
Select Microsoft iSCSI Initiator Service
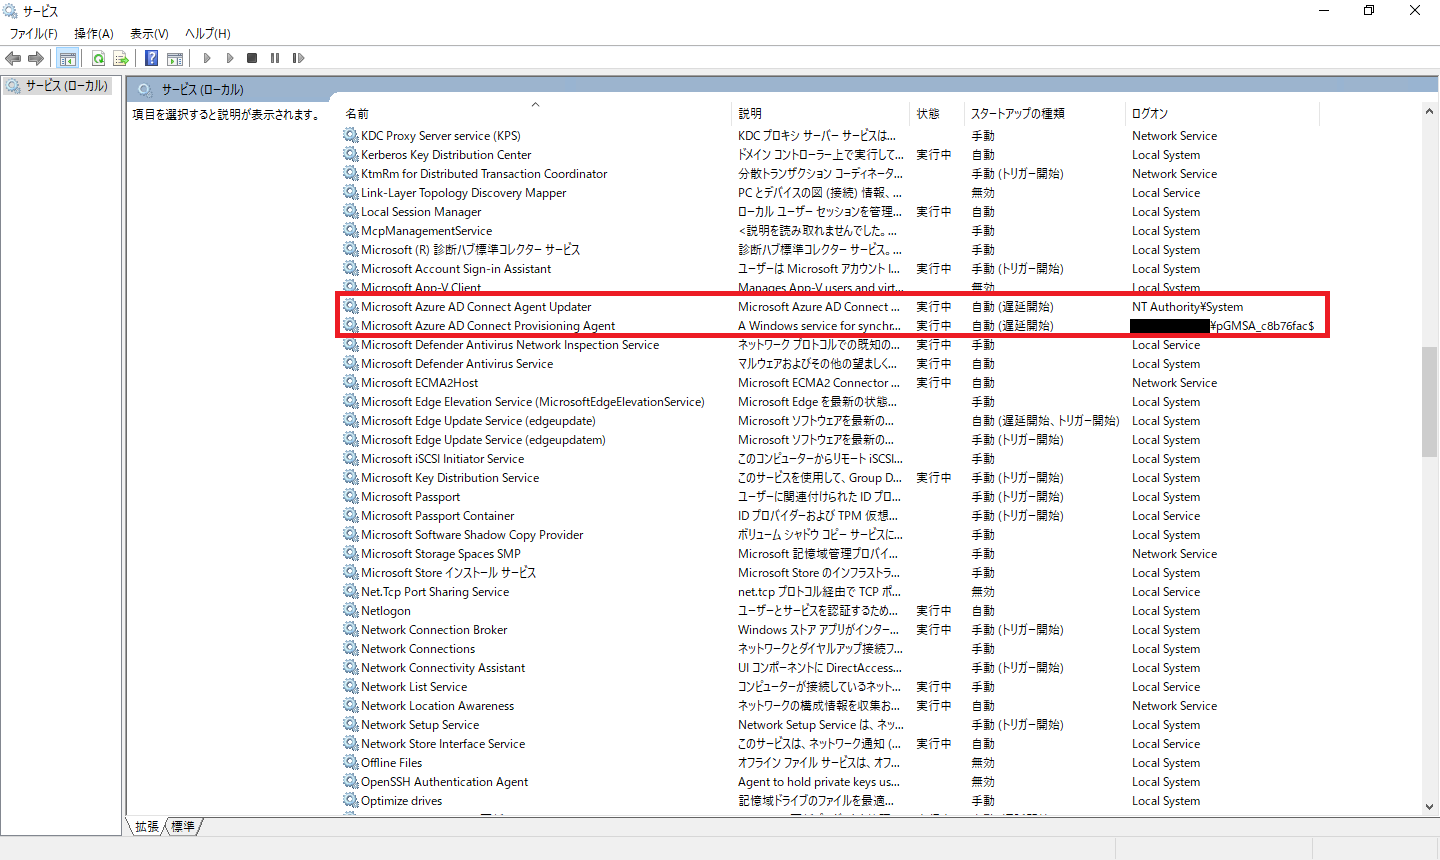[442, 458]
